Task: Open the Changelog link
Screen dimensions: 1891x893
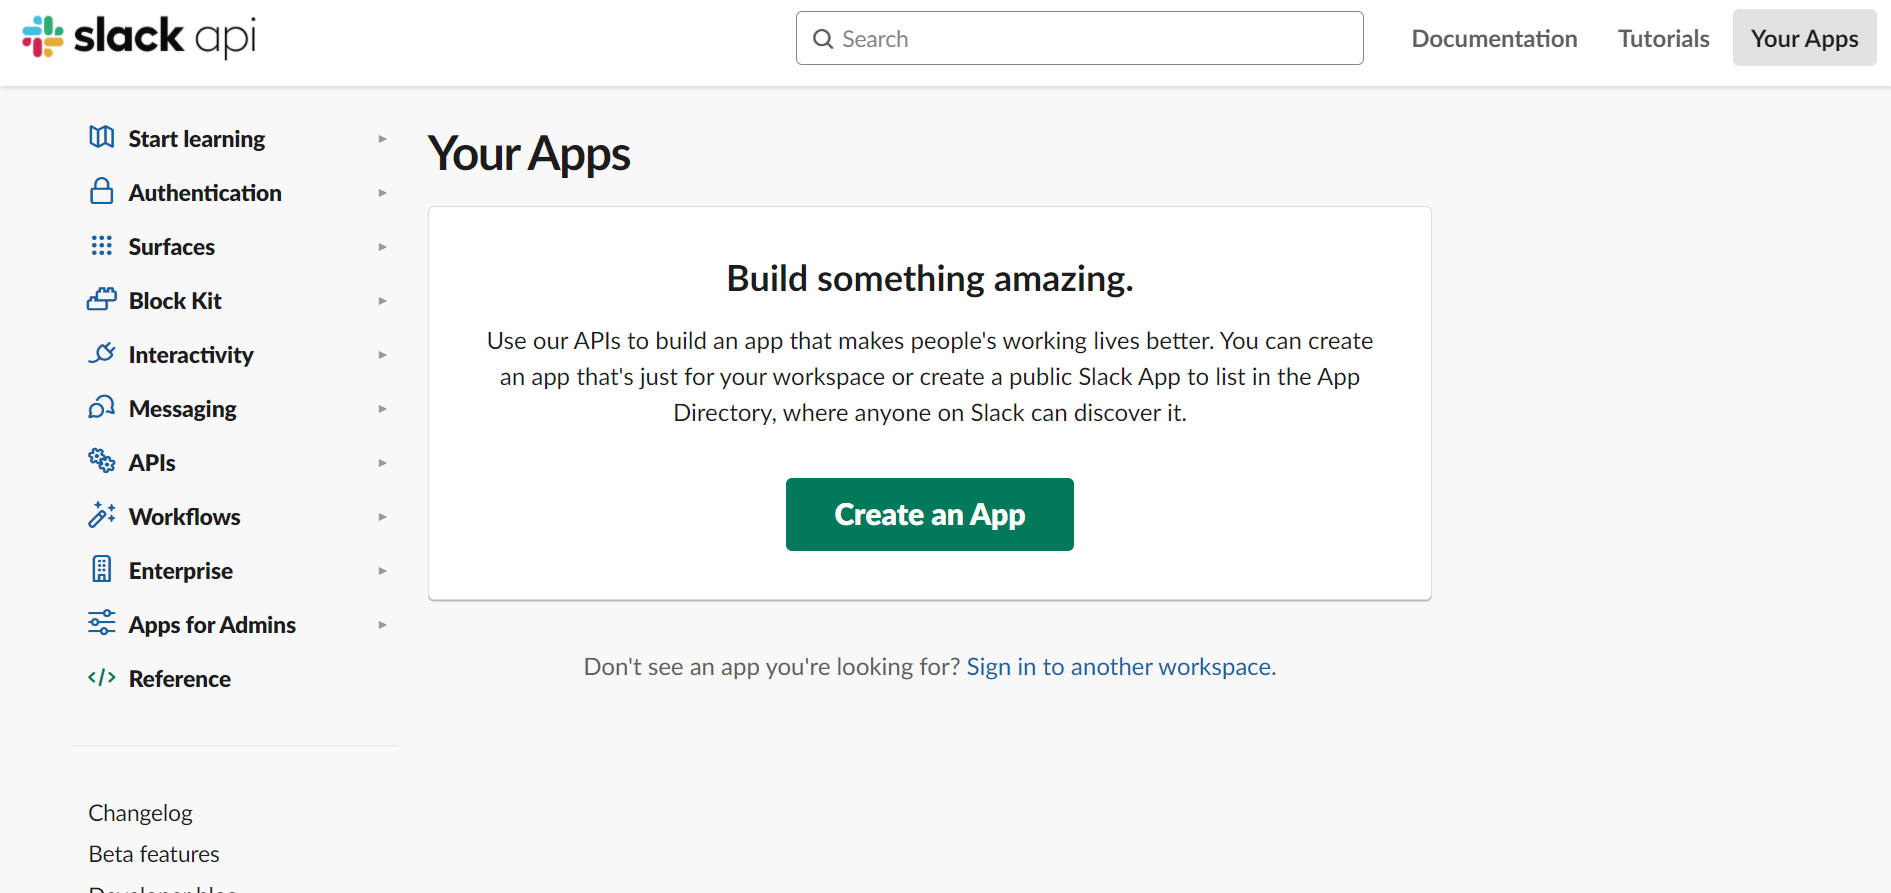Action: tap(140, 813)
